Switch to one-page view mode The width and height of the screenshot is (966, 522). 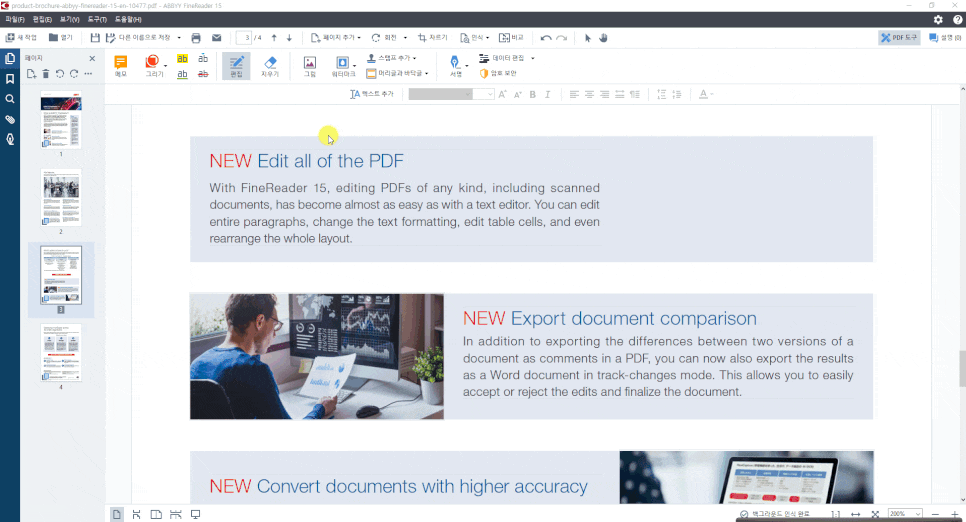click(x=116, y=515)
